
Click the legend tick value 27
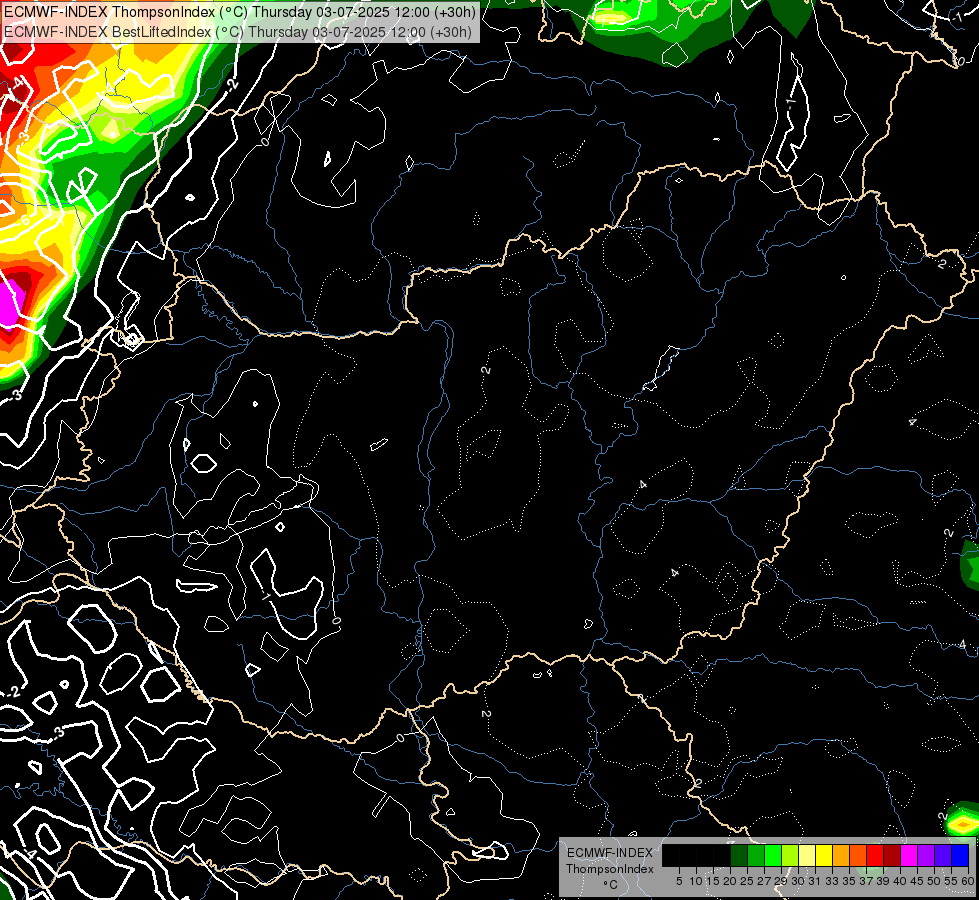pos(764,881)
